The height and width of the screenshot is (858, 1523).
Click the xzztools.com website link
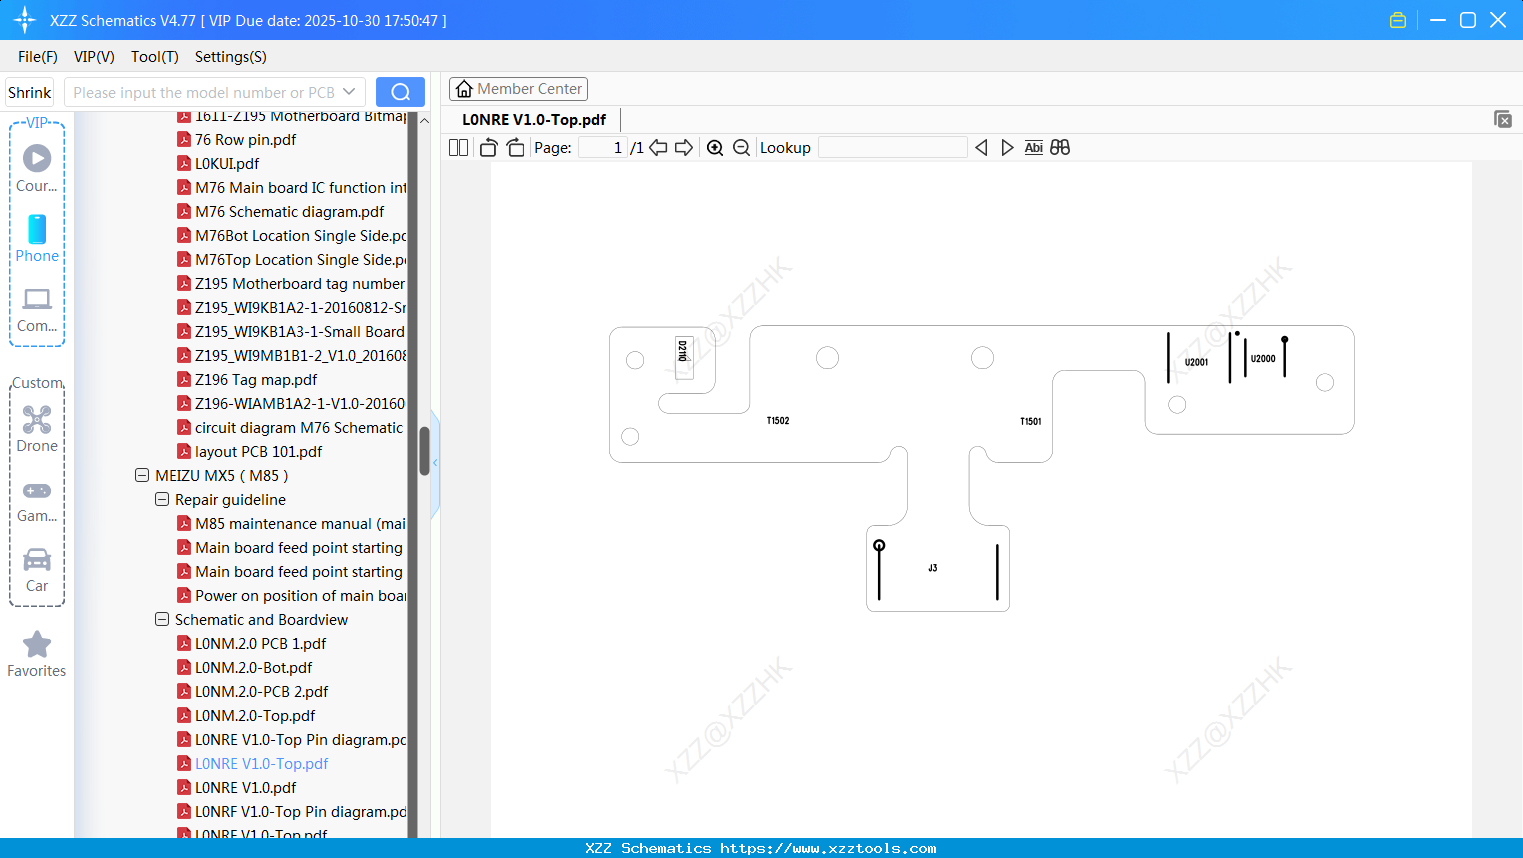click(x=828, y=848)
